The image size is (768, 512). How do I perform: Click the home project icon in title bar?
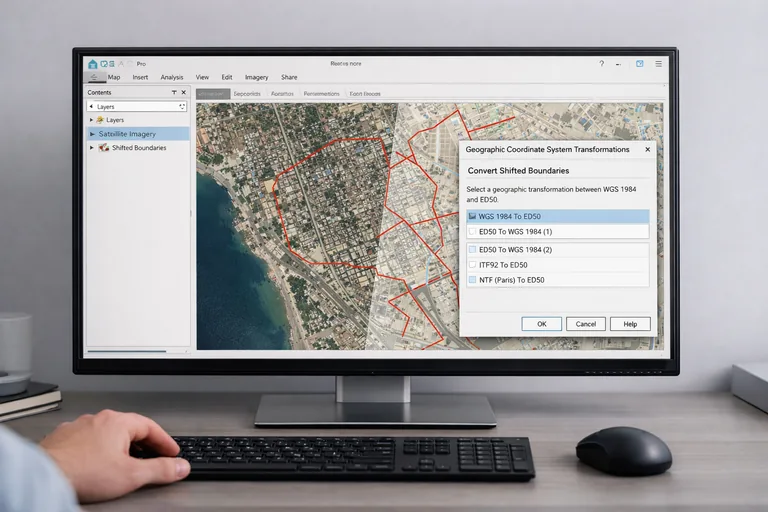click(x=93, y=64)
